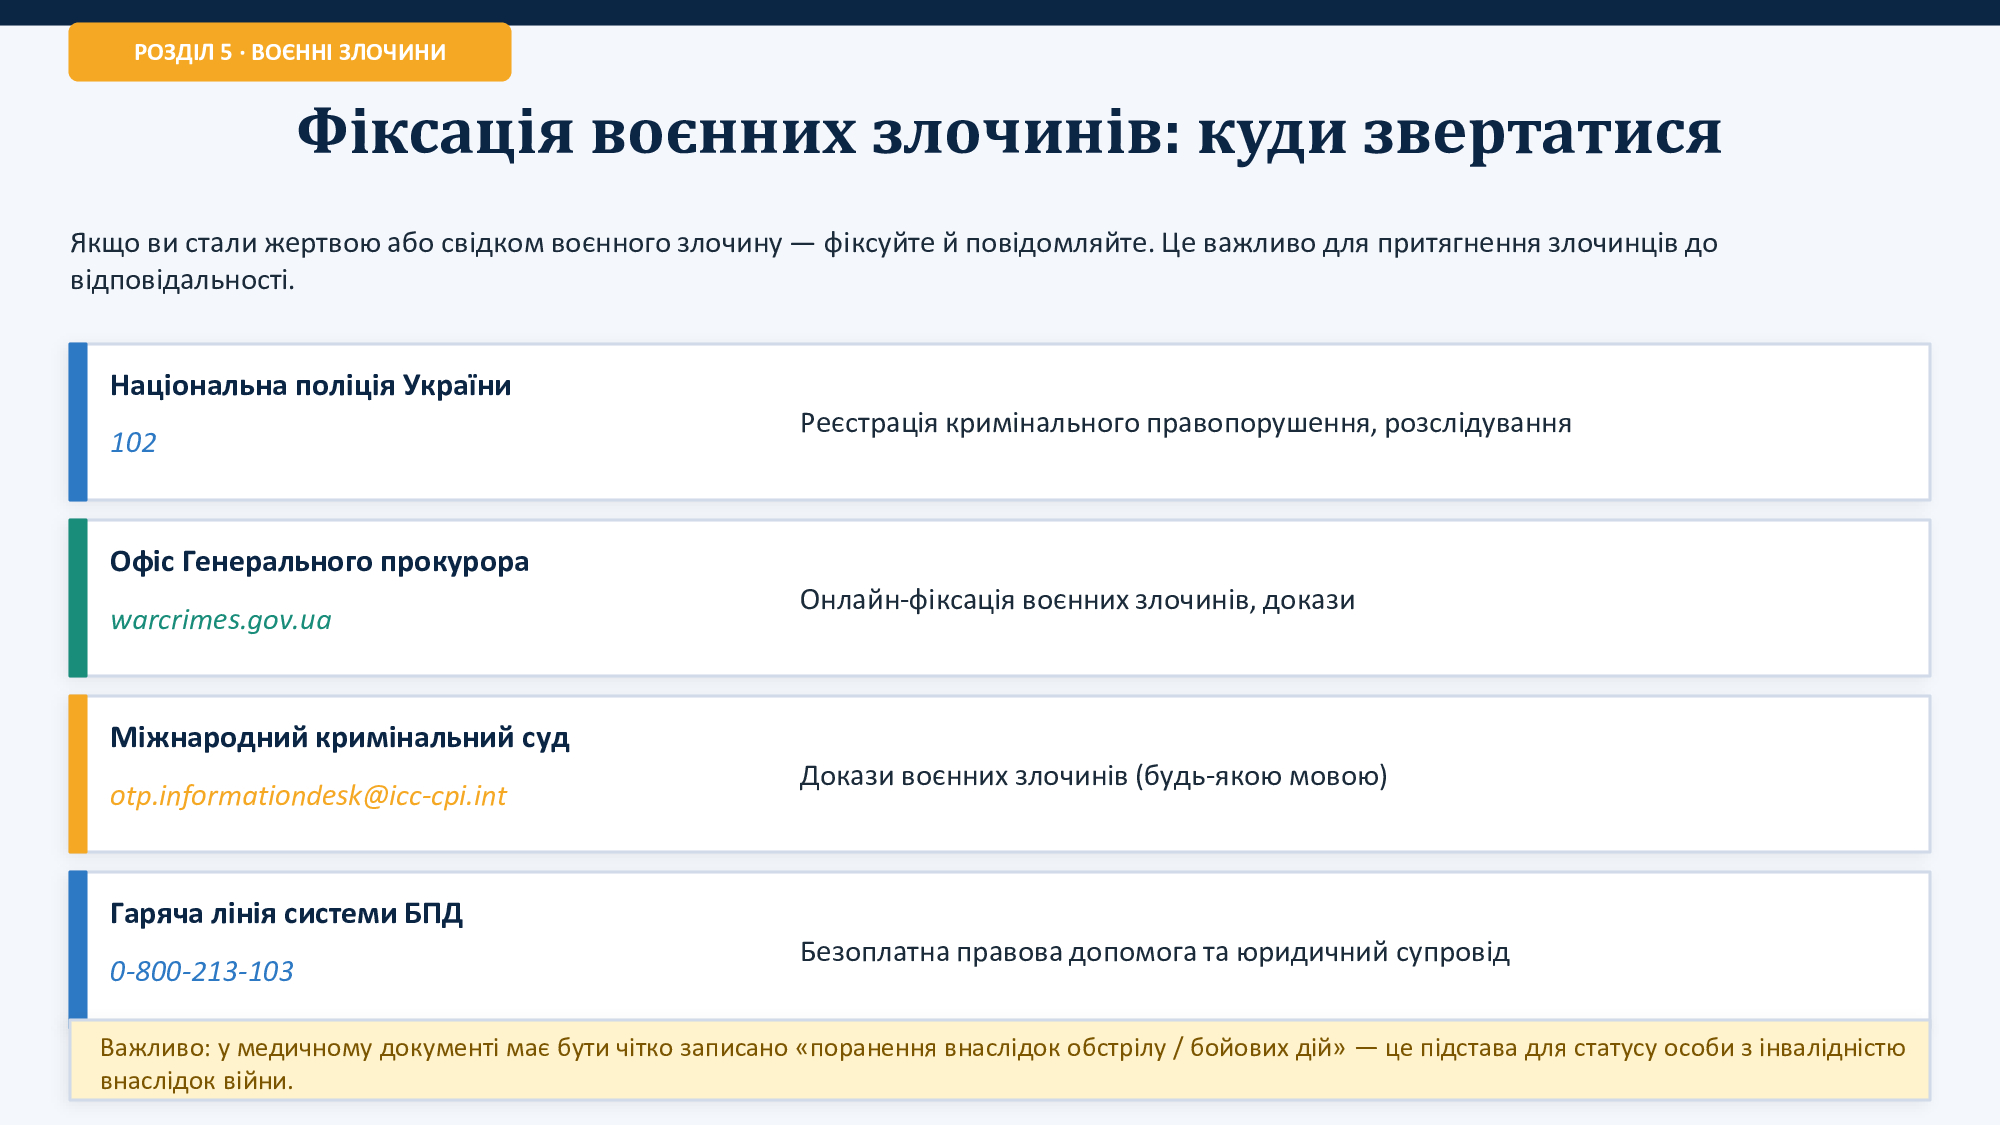Click the intro paragraph starting with 'Якщо ви стали жертвою'
Screen dimensions: 2000x1125
click(x=893, y=260)
